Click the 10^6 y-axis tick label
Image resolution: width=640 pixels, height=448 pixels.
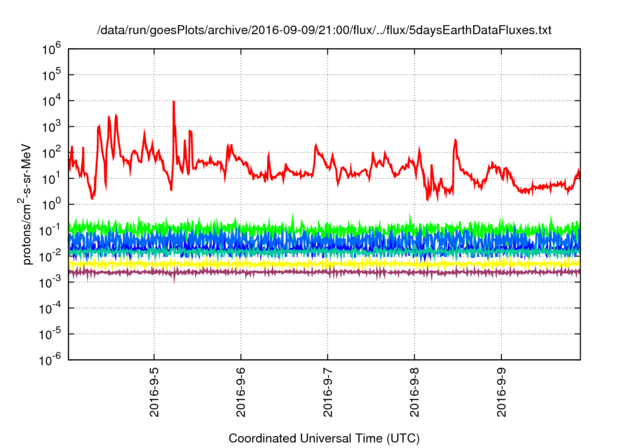tap(51, 49)
